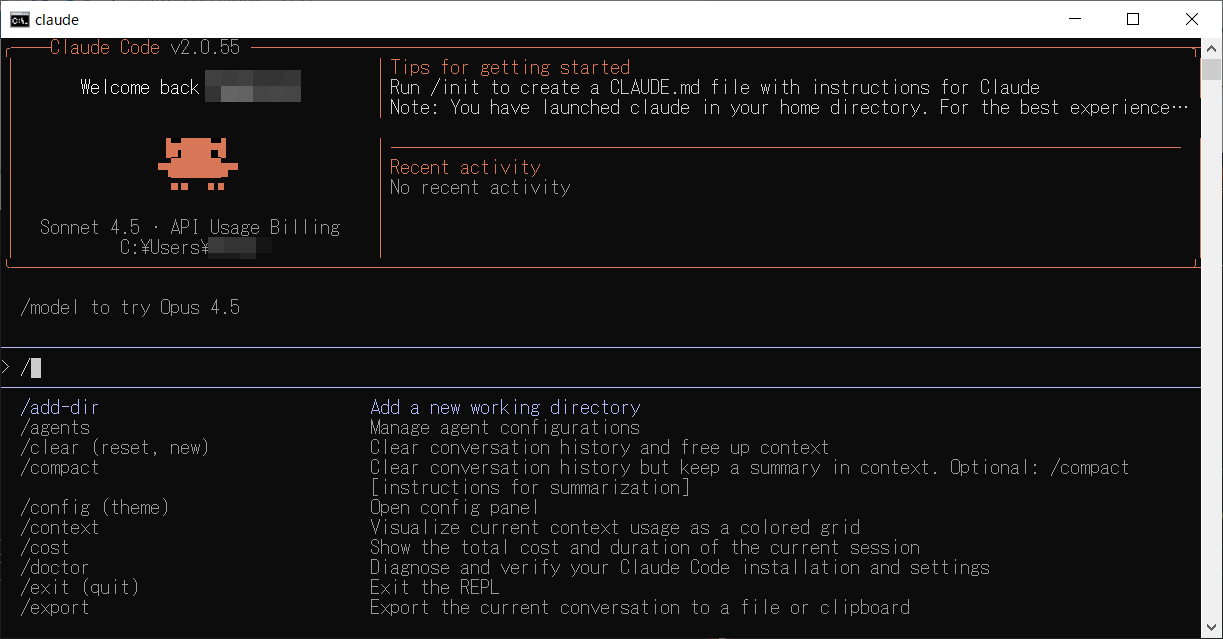Screen dimensions: 1223x639
Task: Click the Claude Code crab mascot
Action: 198,163
